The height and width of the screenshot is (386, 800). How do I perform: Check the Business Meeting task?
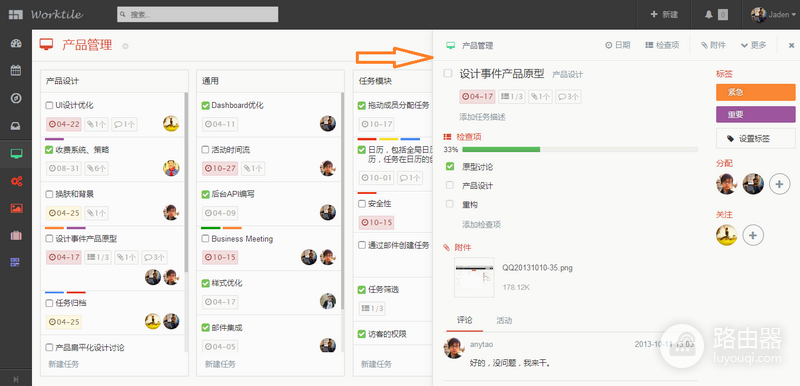206,239
